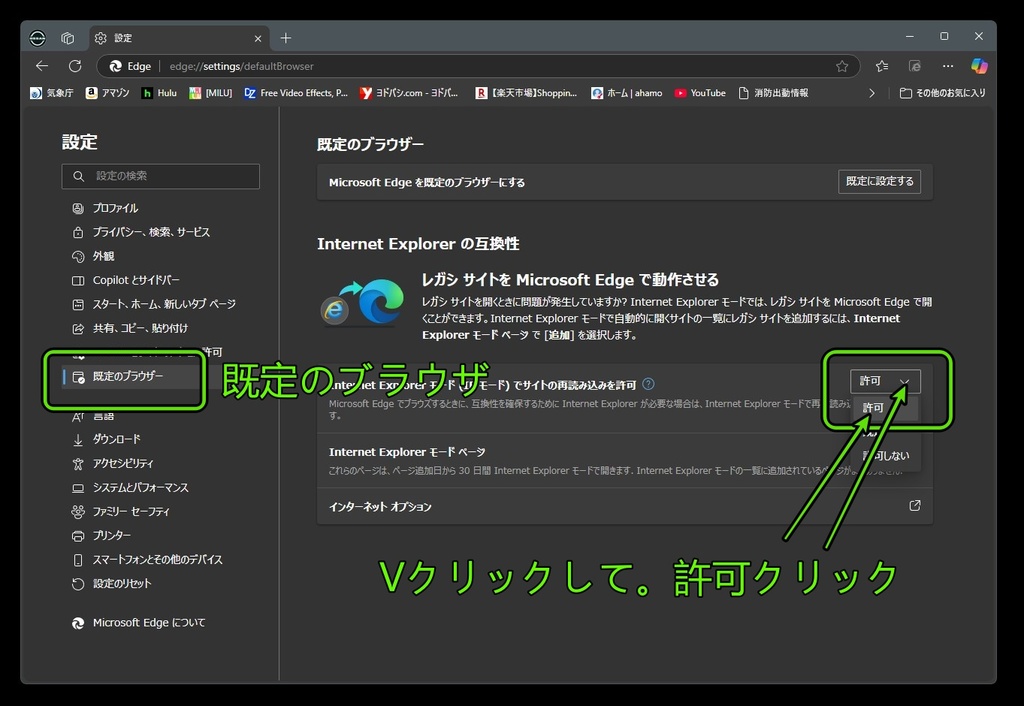This screenshot has width=1024, height=706.
Task: Open a new tab with plus button
Action: coord(285,38)
